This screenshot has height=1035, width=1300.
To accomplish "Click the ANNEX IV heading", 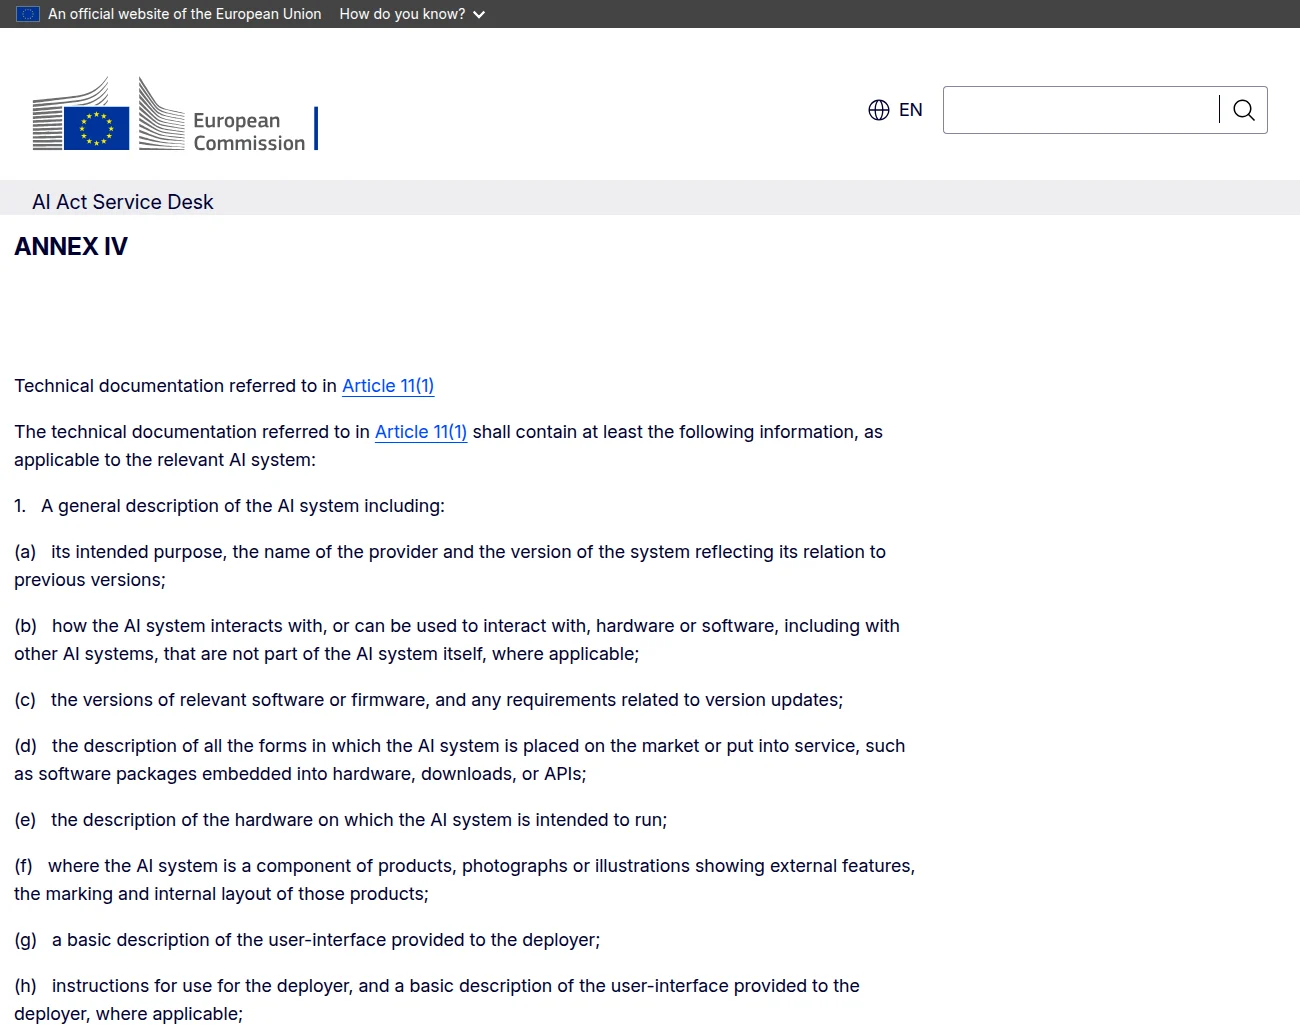I will coord(71,246).
